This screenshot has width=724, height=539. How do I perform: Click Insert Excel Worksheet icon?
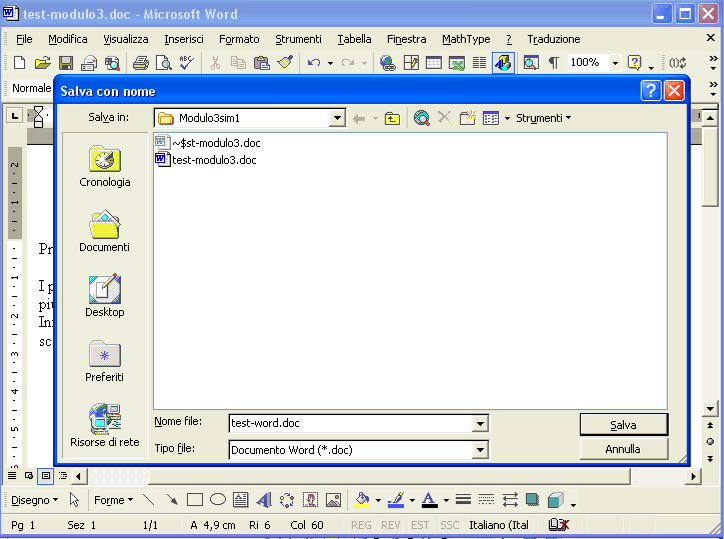click(x=457, y=62)
